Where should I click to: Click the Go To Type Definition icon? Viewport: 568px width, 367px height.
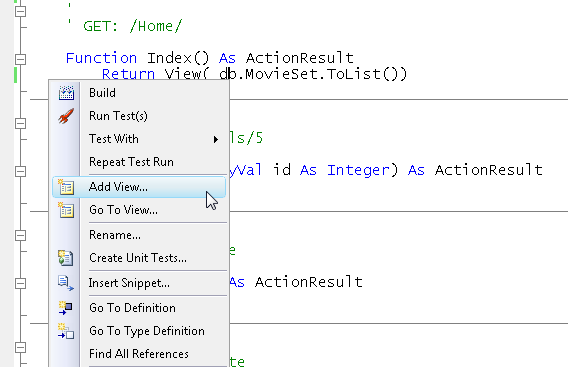(66, 331)
